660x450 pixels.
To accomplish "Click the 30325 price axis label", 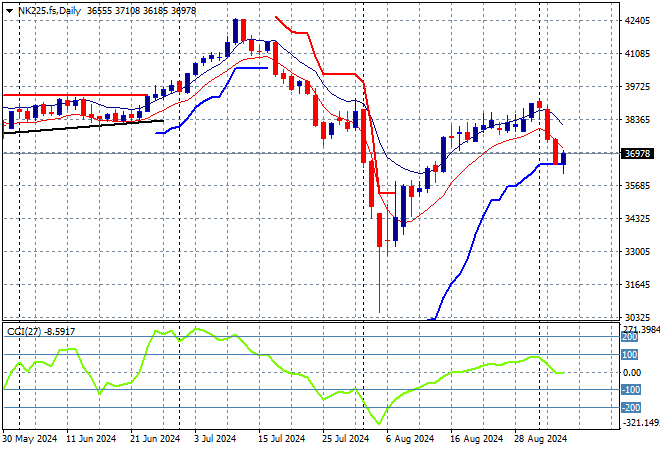I will point(637,317).
